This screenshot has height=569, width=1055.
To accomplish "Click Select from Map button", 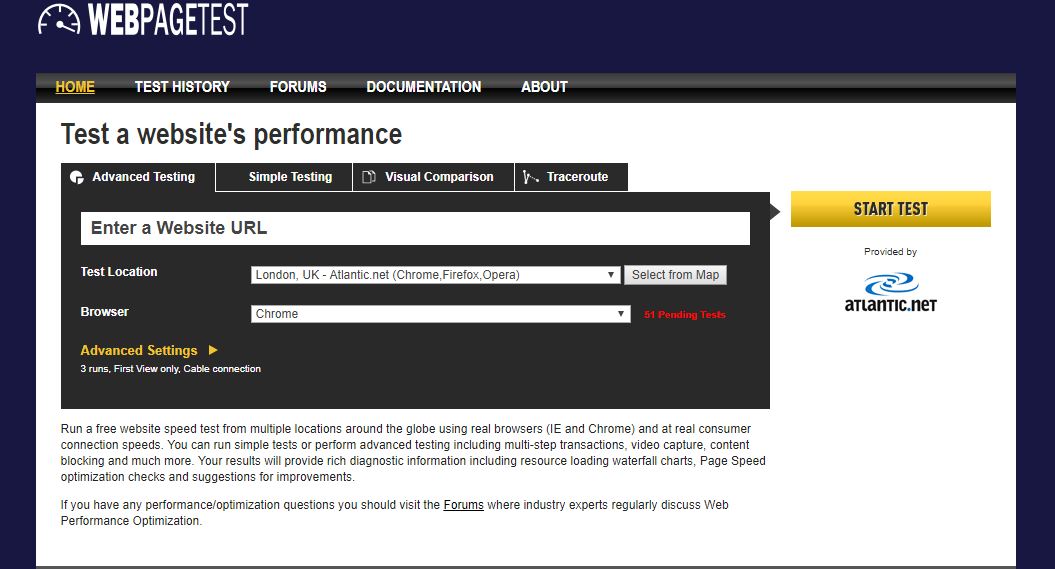I will pos(676,275).
